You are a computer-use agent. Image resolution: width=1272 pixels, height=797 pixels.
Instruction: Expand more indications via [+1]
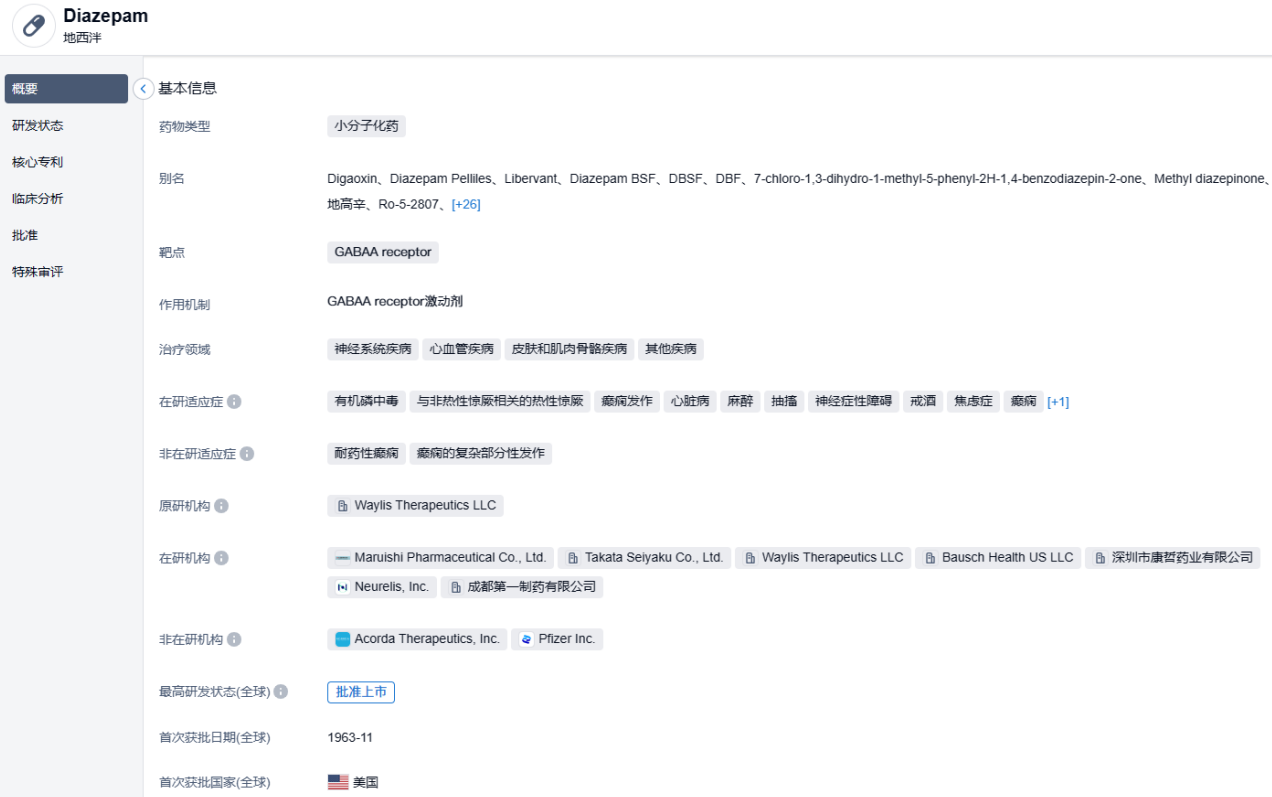point(1058,402)
